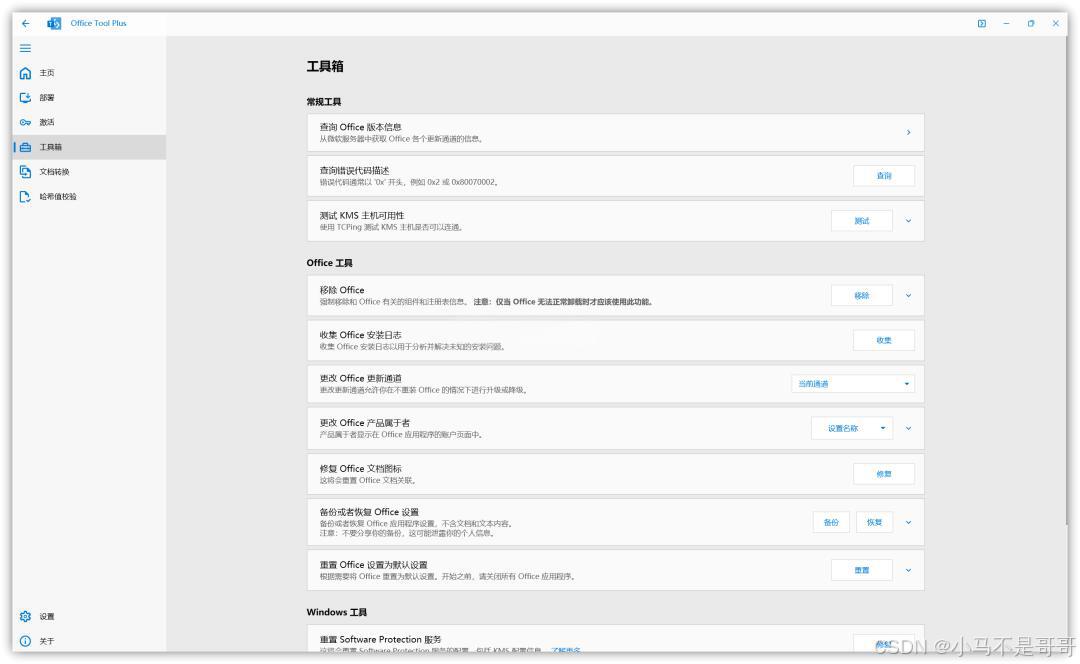This screenshot has width=1080, height=664.
Task: Open the 关于 info icon in sidebar
Action: (x=25, y=641)
